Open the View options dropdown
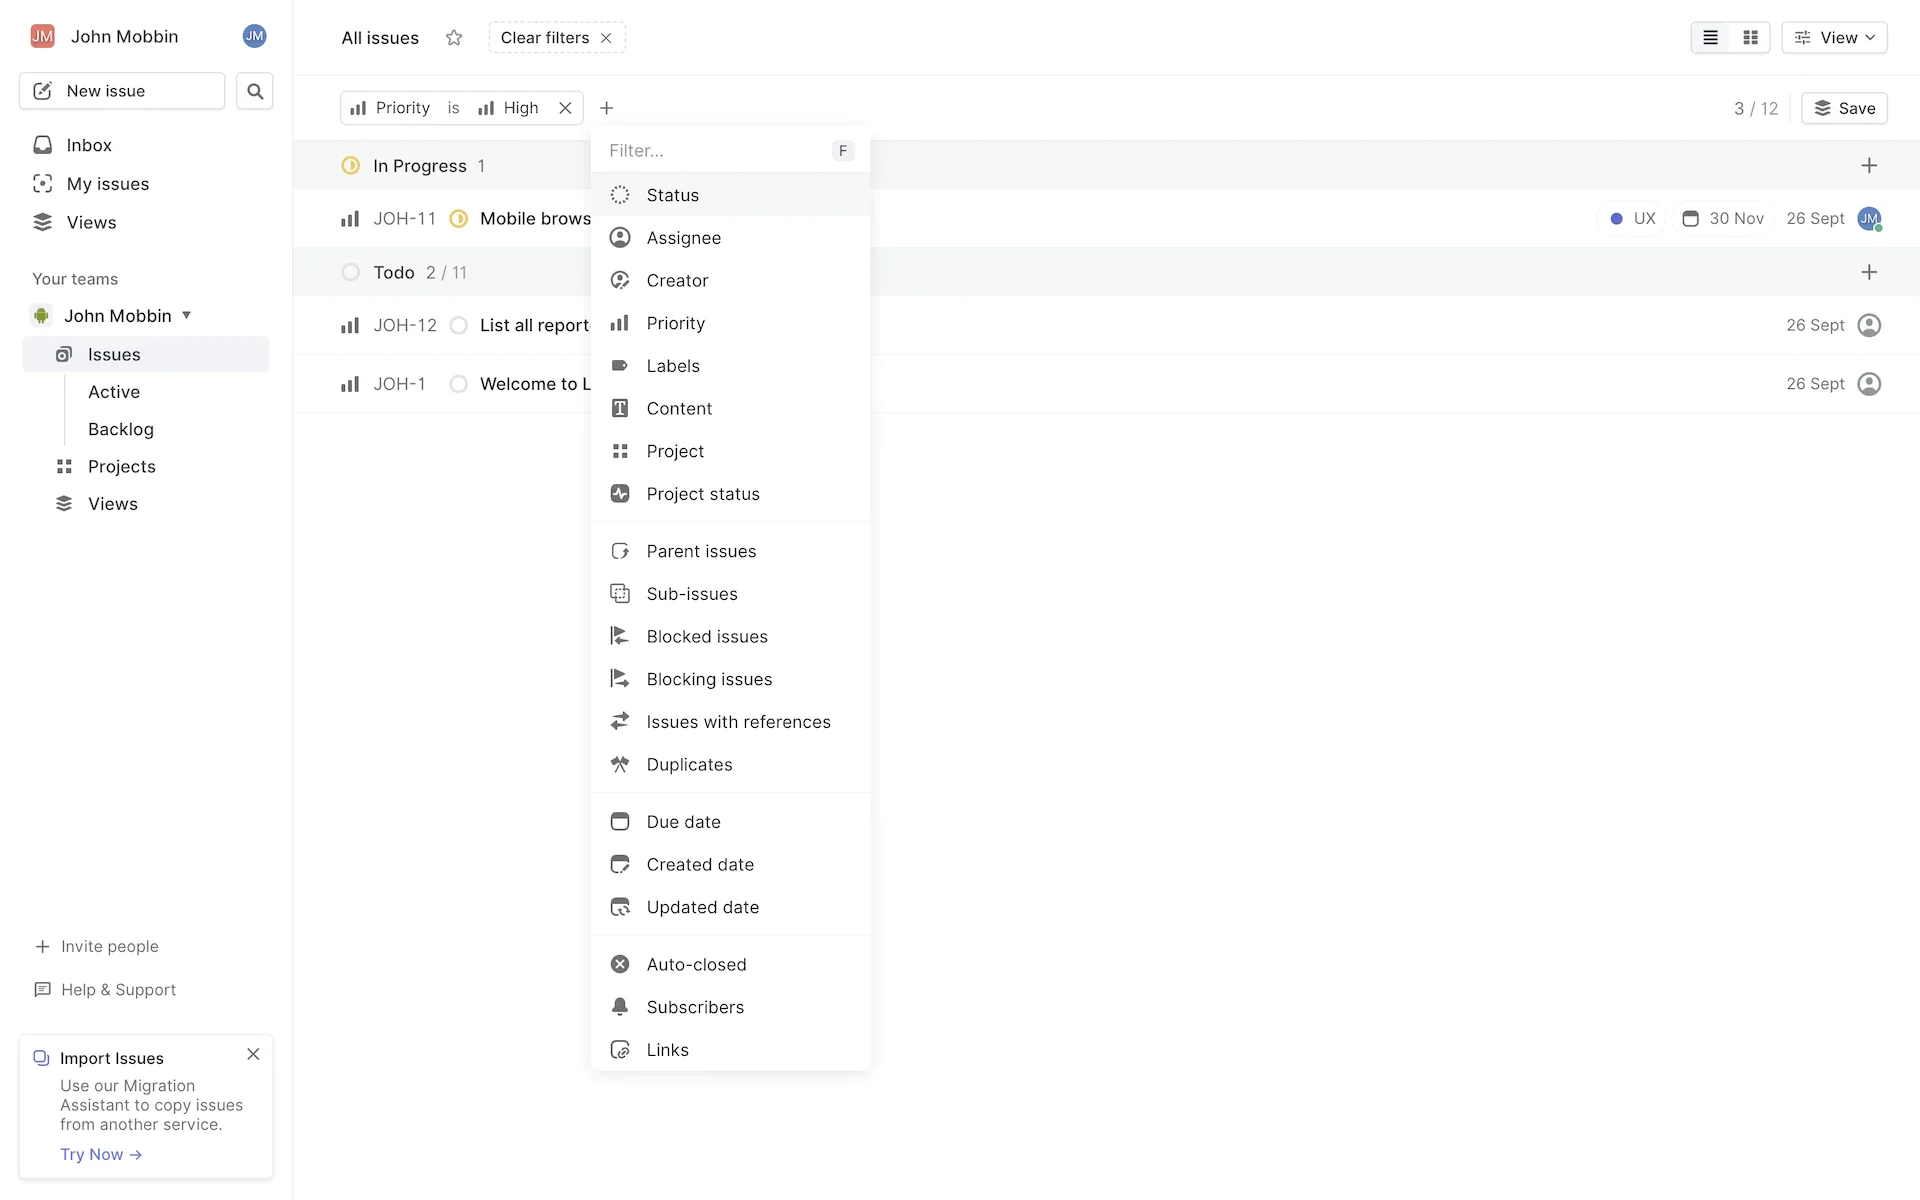The width and height of the screenshot is (1920, 1200). 1834,38
